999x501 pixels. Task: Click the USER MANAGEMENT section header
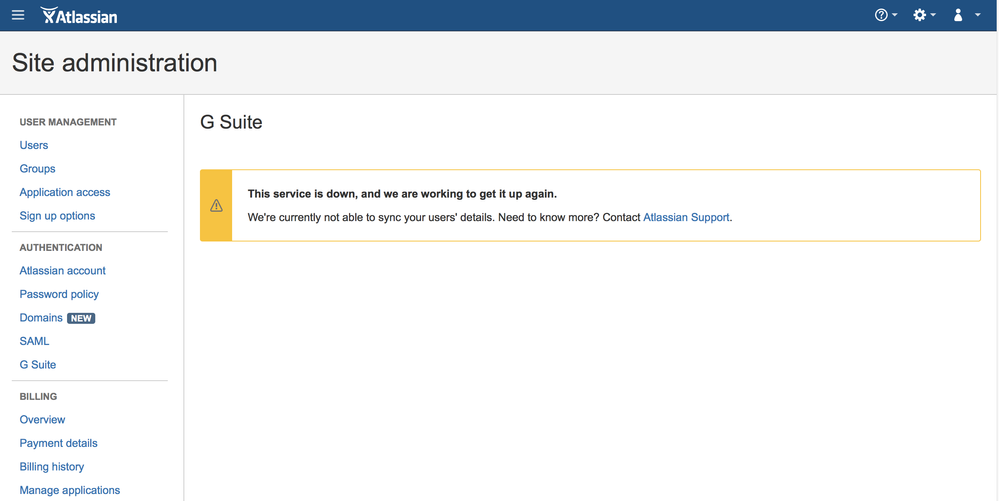point(68,122)
